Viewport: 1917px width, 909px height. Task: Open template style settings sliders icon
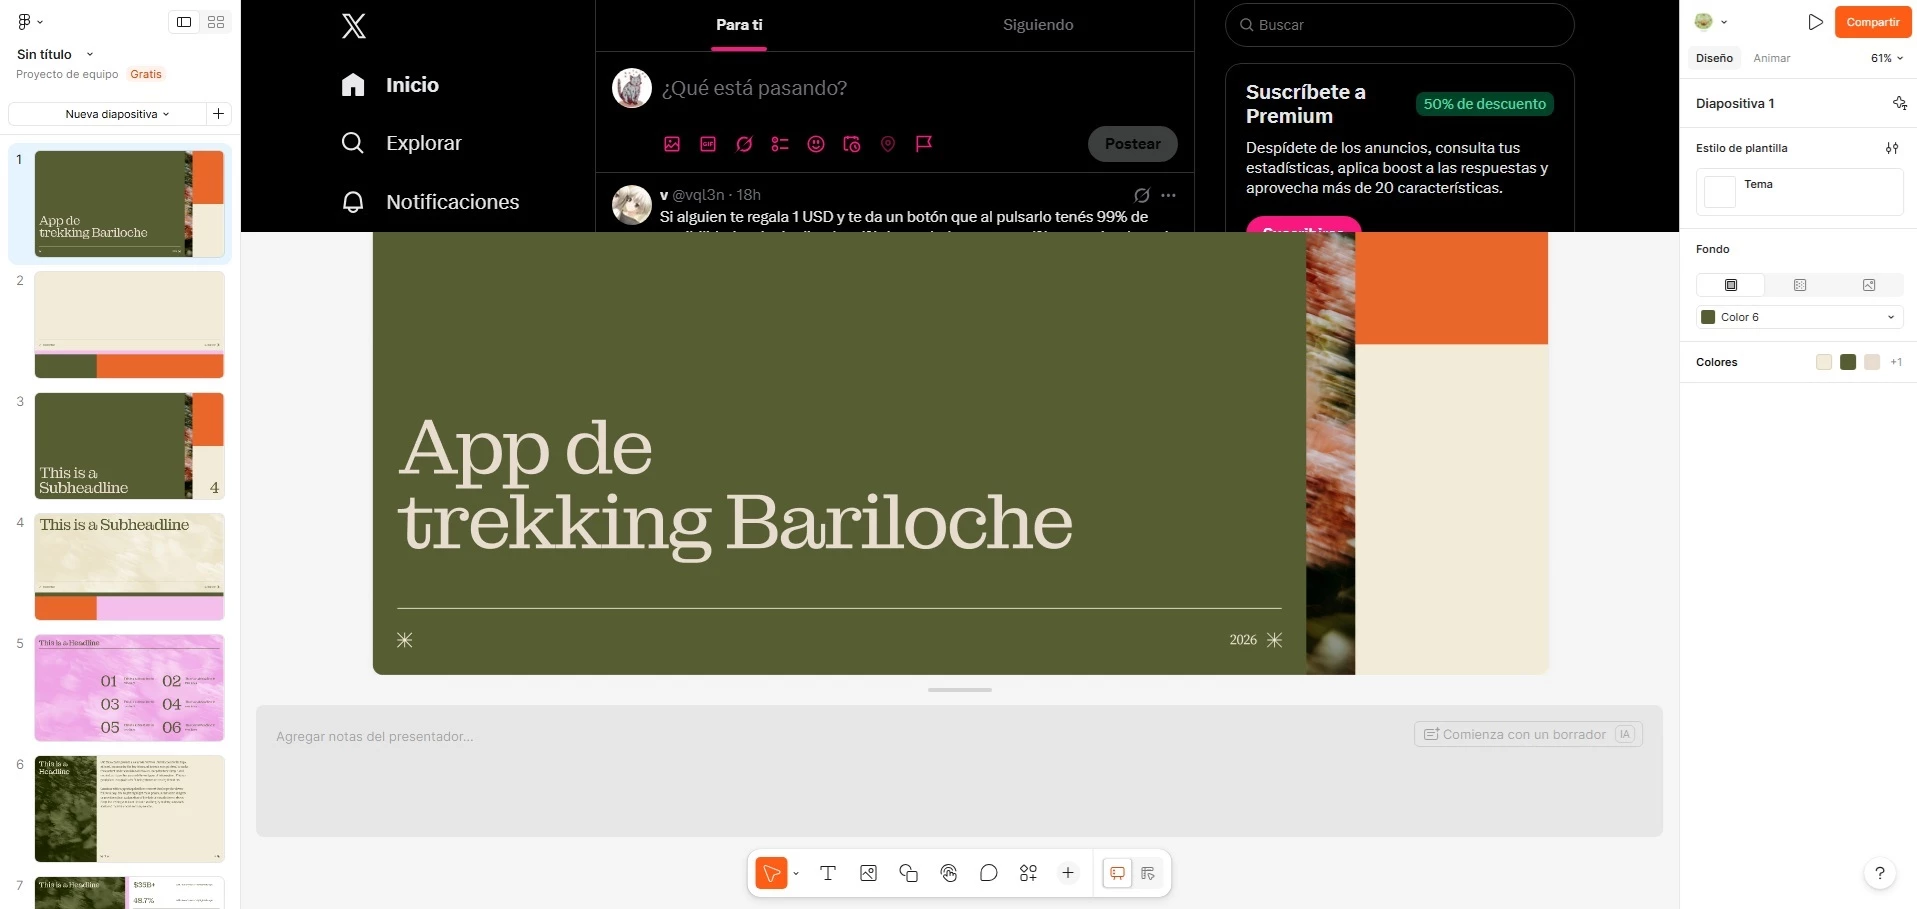coord(1892,148)
